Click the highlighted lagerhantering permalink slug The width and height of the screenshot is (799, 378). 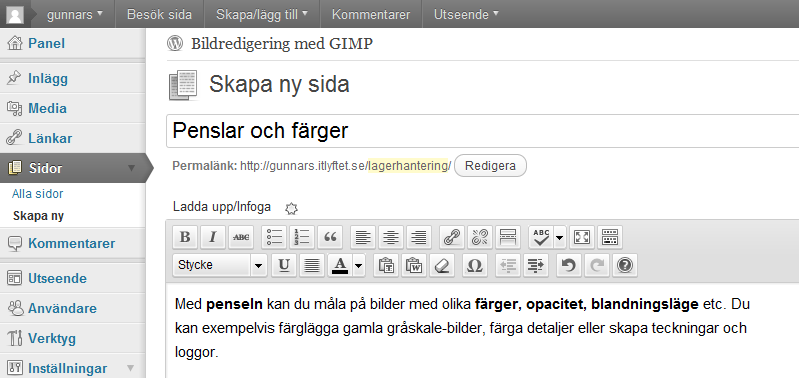coord(408,166)
